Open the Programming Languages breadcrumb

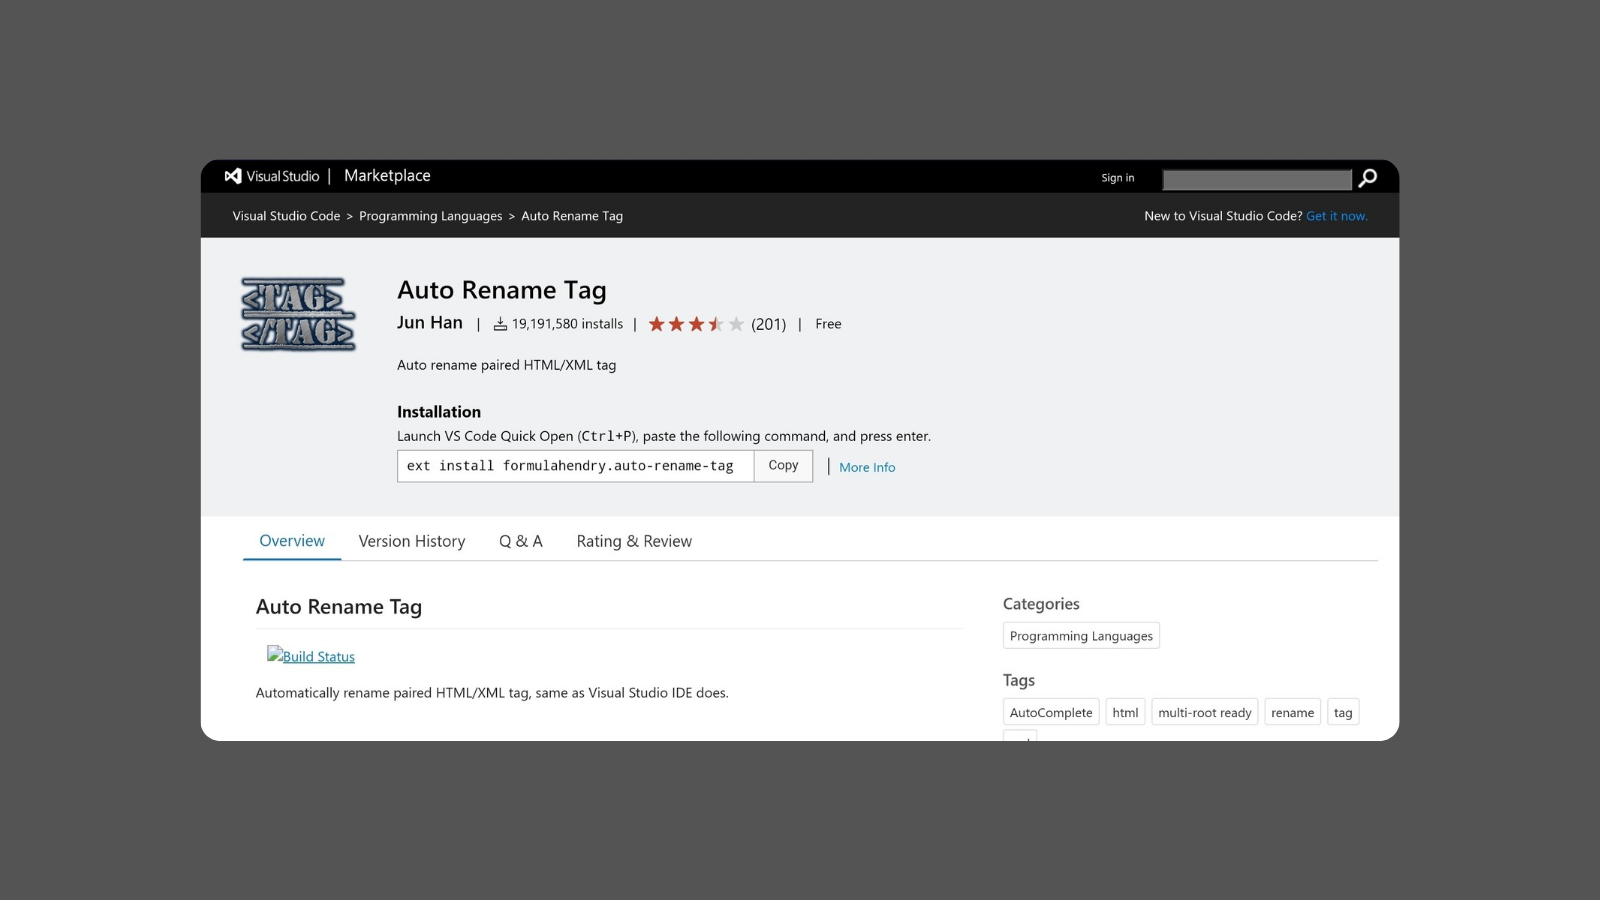click(x=431, y=216)
